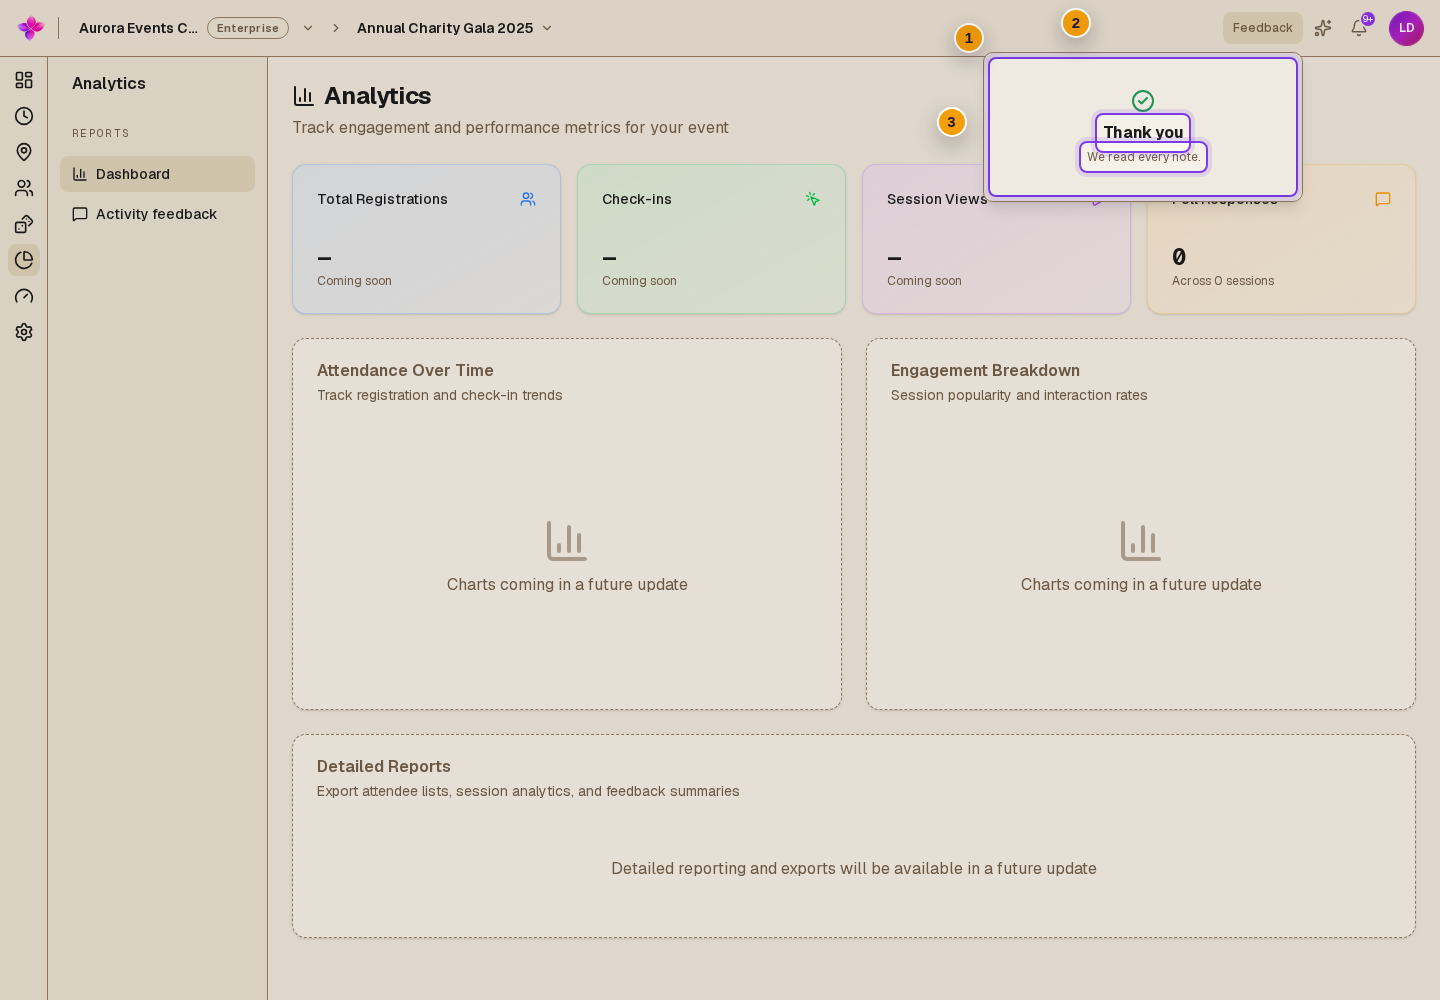Viewport: 1440px width, 1000px height.
Task: Select the pie chart analytics icon
Action: pyautogui.click(x=24, y=260)
